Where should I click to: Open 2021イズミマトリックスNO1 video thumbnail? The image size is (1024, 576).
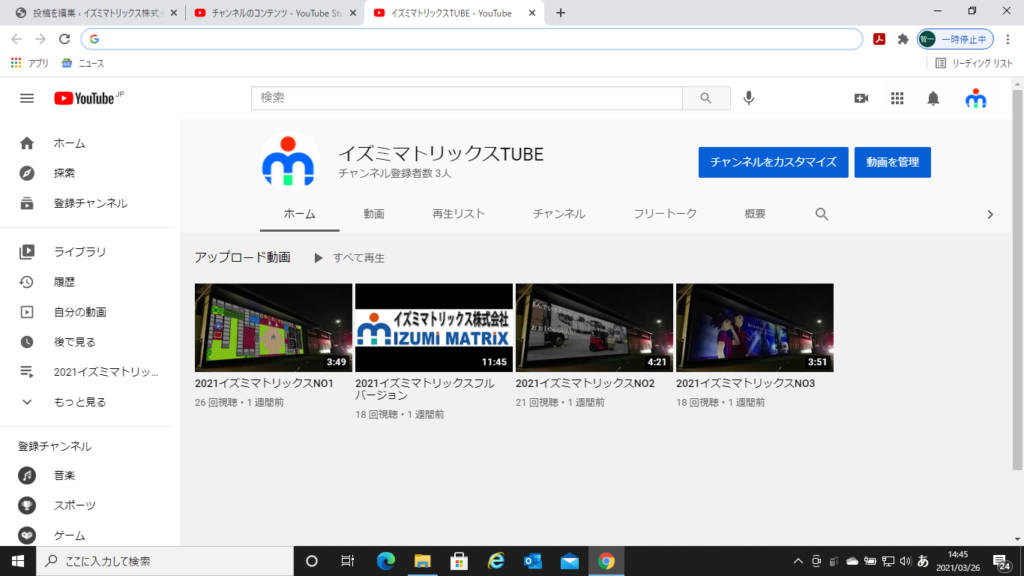click(x=273, y=327)
